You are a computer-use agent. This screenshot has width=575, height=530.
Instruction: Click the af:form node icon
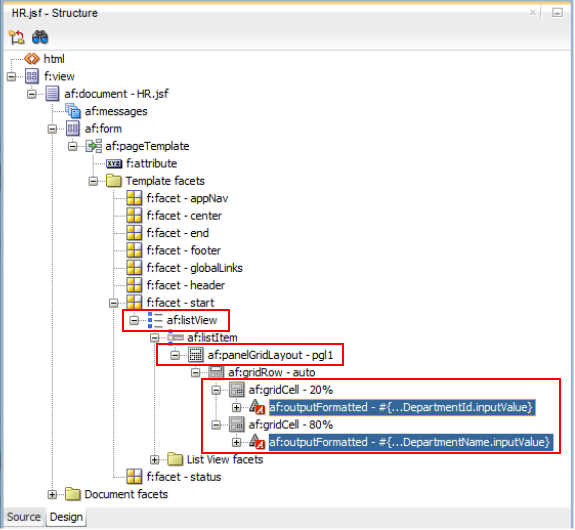[x=73, y=129]
